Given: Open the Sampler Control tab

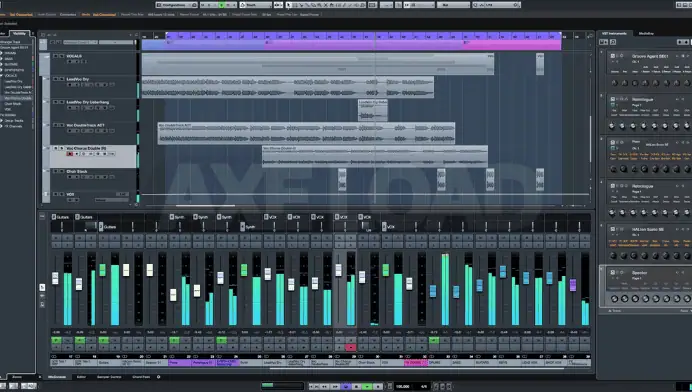Looking at the screenshot, I should [109, 377].
